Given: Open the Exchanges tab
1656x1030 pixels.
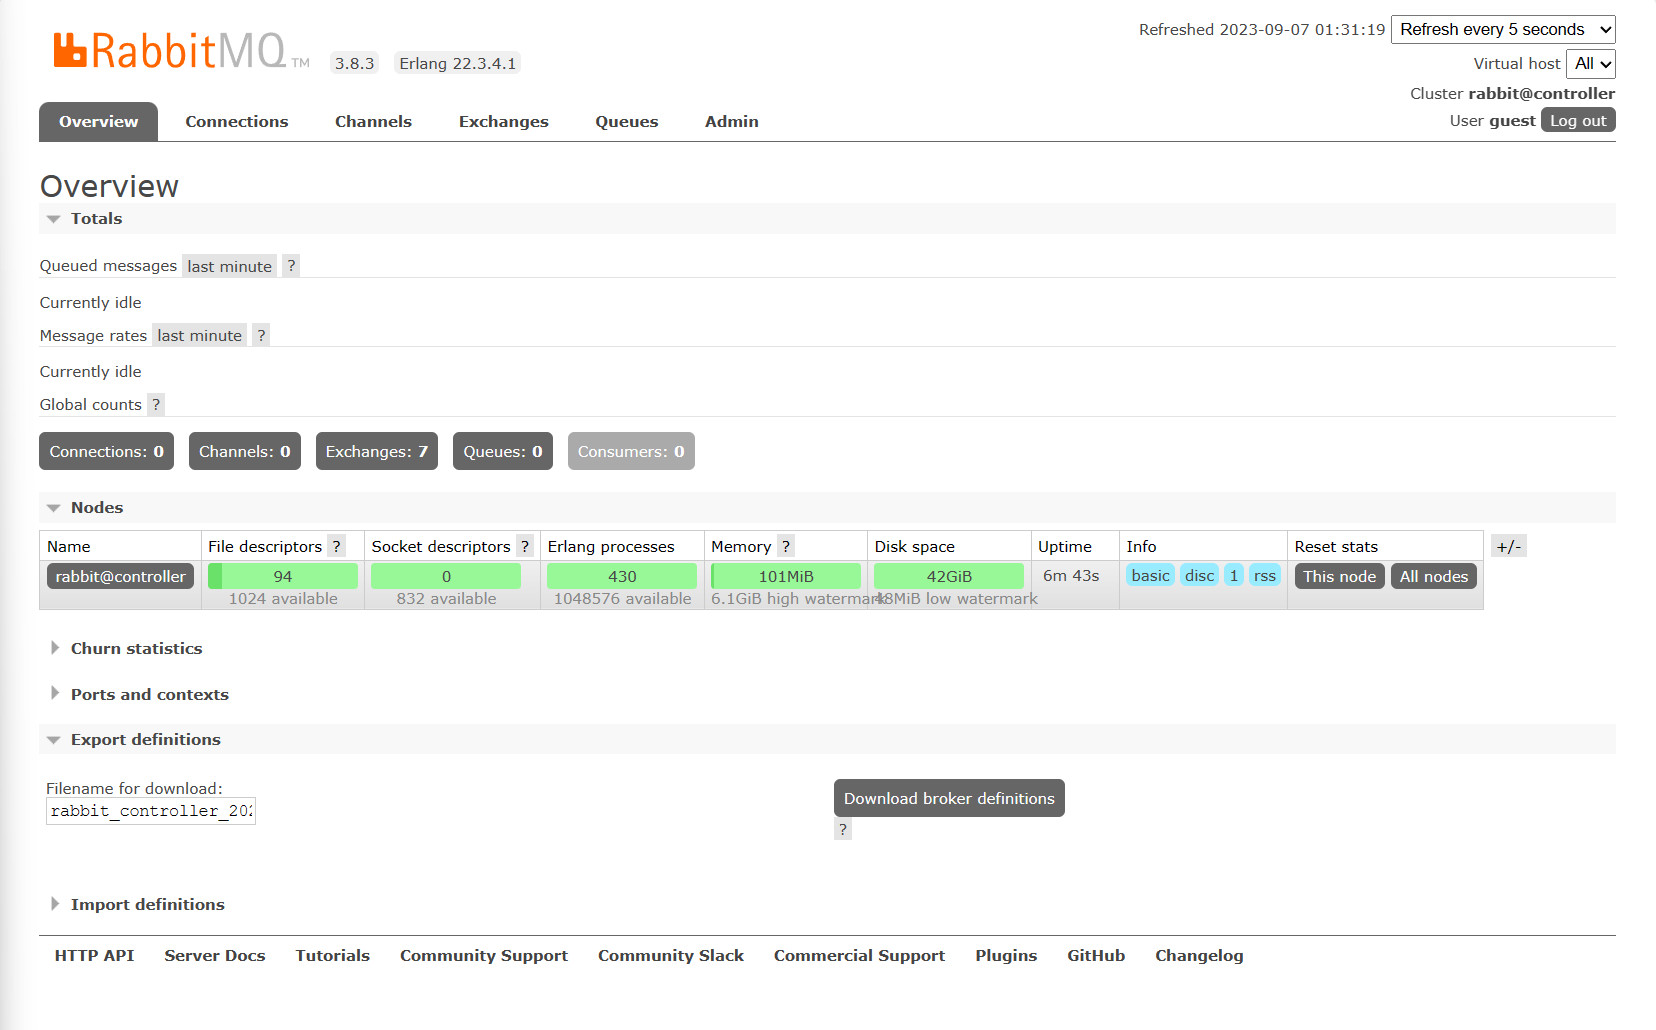Looking at the screenshot, I should tap(504, 122).
